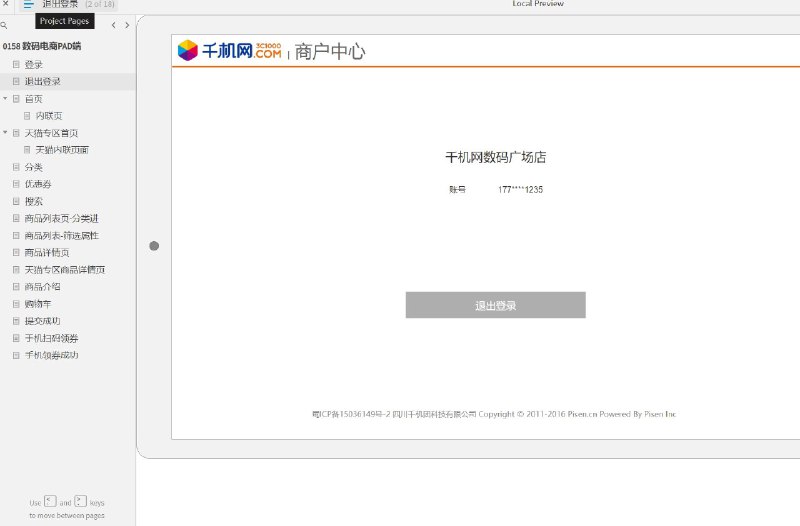Click the Local Preview title
This screenshot has width=800, height=526.
pos(538,4)
